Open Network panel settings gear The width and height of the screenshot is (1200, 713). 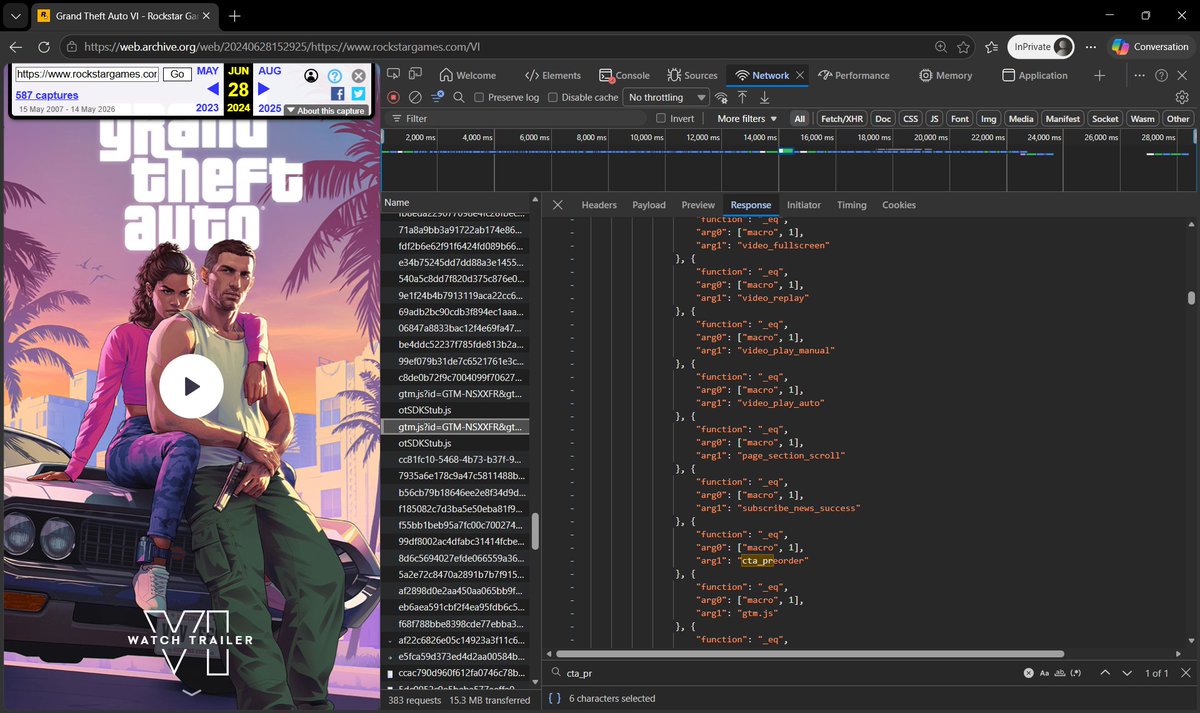coord(1182,97)
